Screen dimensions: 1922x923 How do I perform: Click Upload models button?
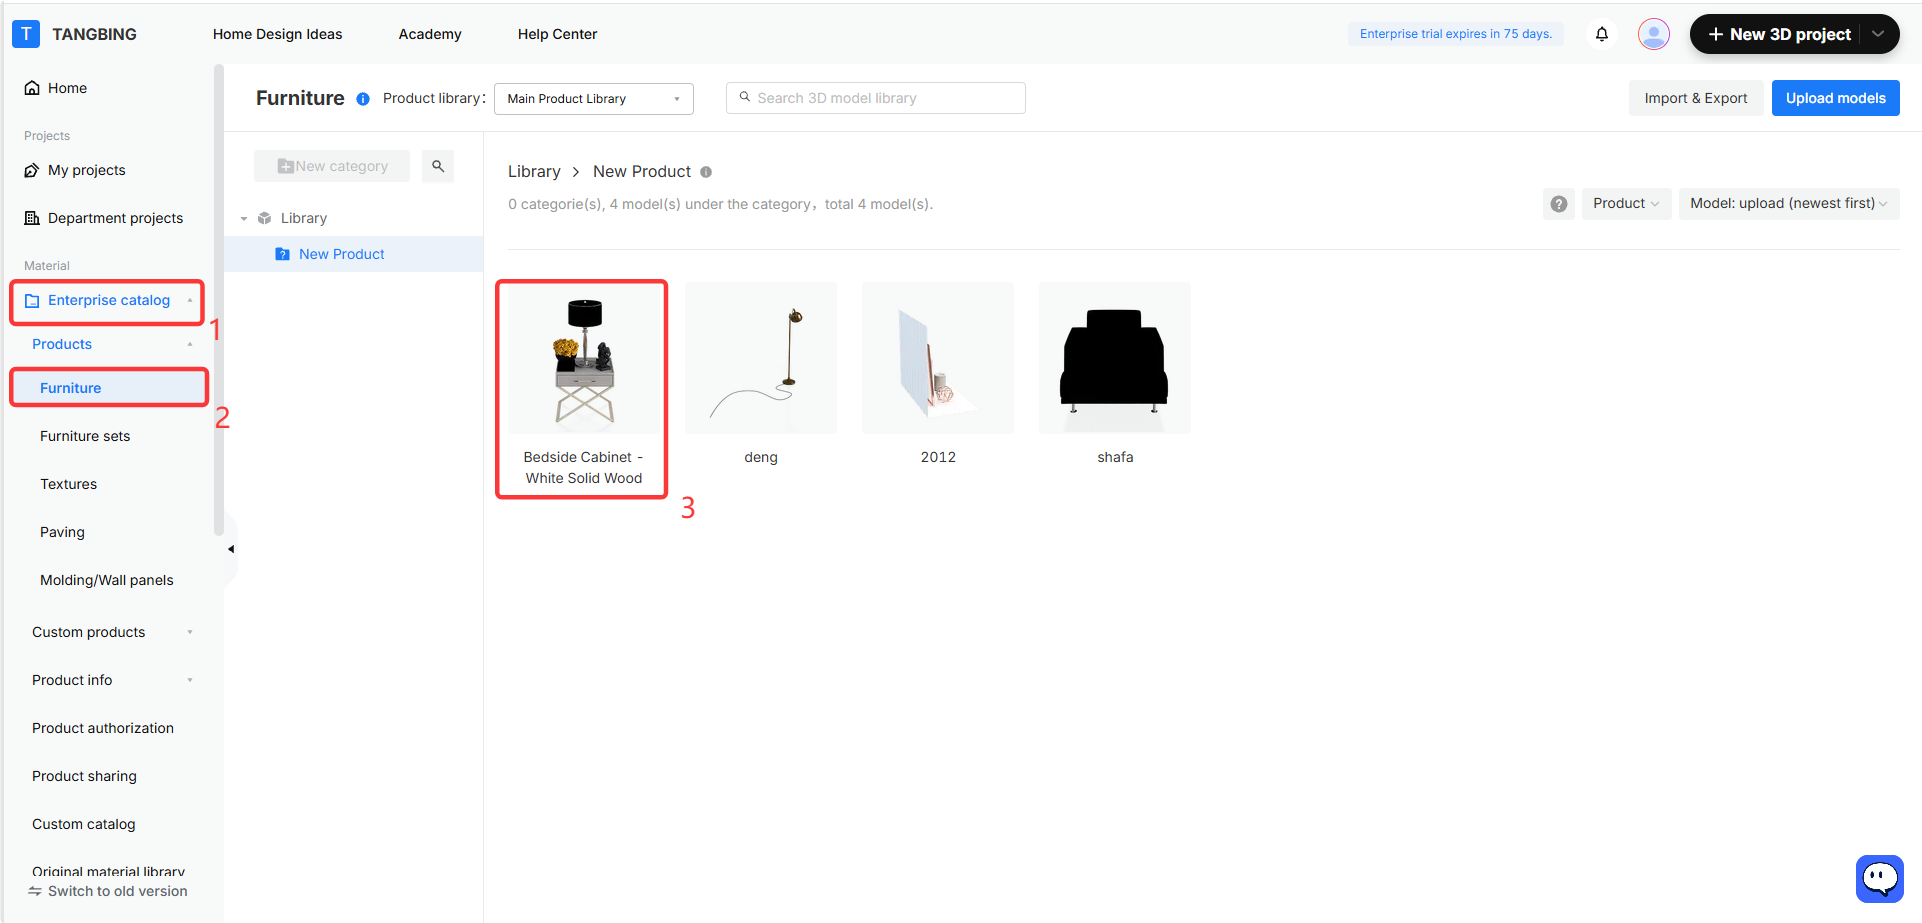tap(1835, 98)
